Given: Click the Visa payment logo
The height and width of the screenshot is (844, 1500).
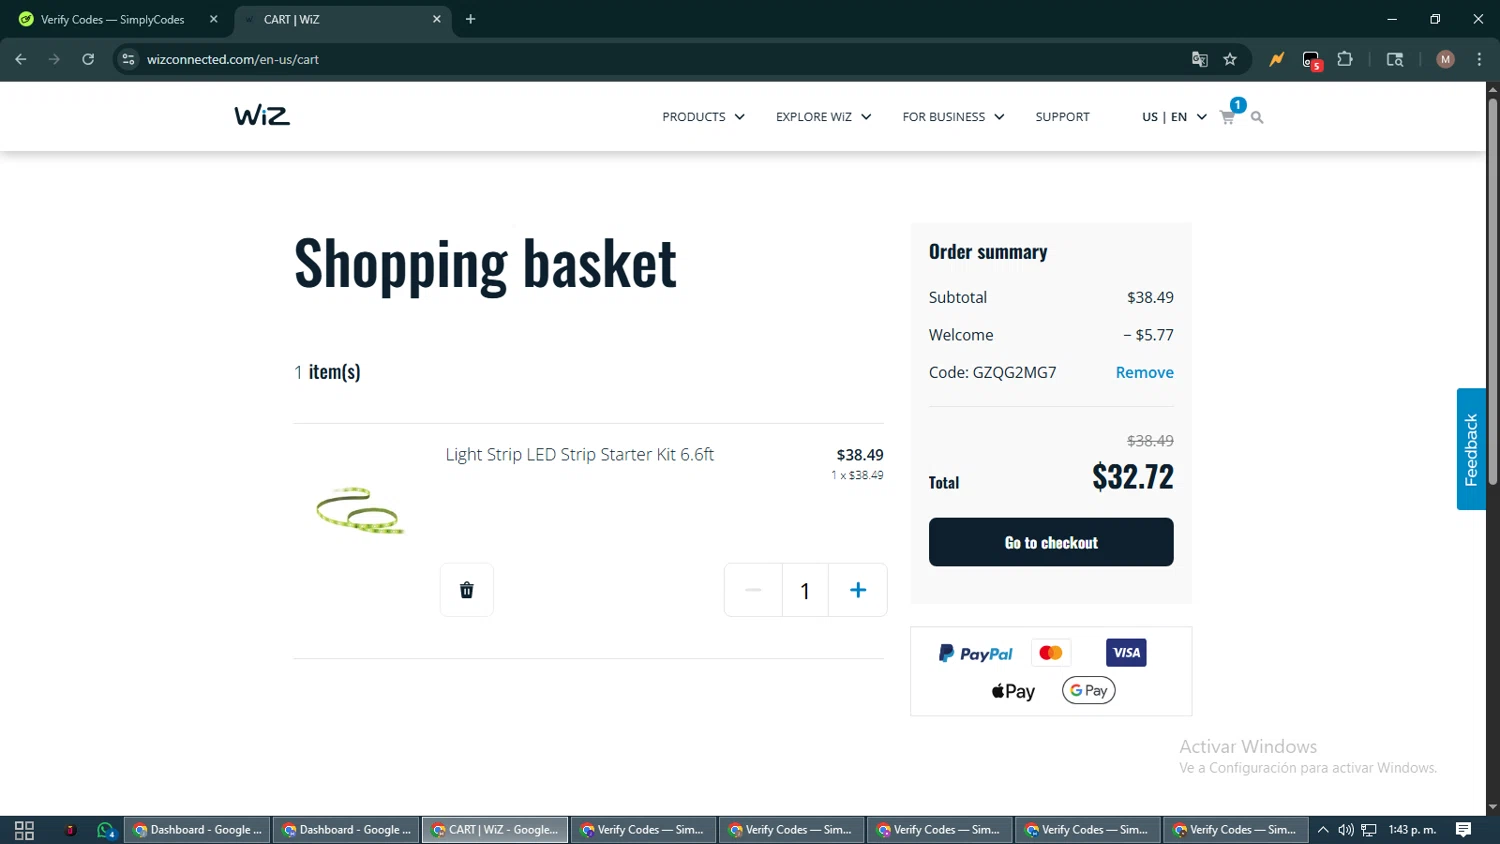Looking at the screenshot, I should 1126,653.
